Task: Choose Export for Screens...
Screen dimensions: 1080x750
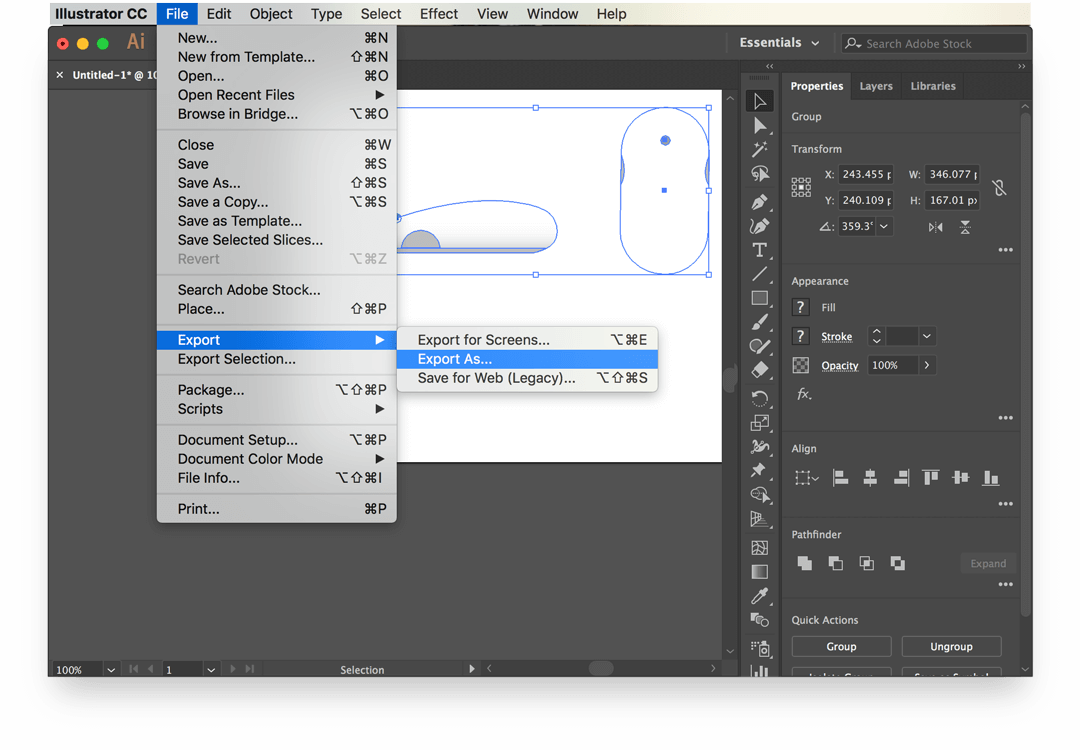Action: tap(527, 340)
